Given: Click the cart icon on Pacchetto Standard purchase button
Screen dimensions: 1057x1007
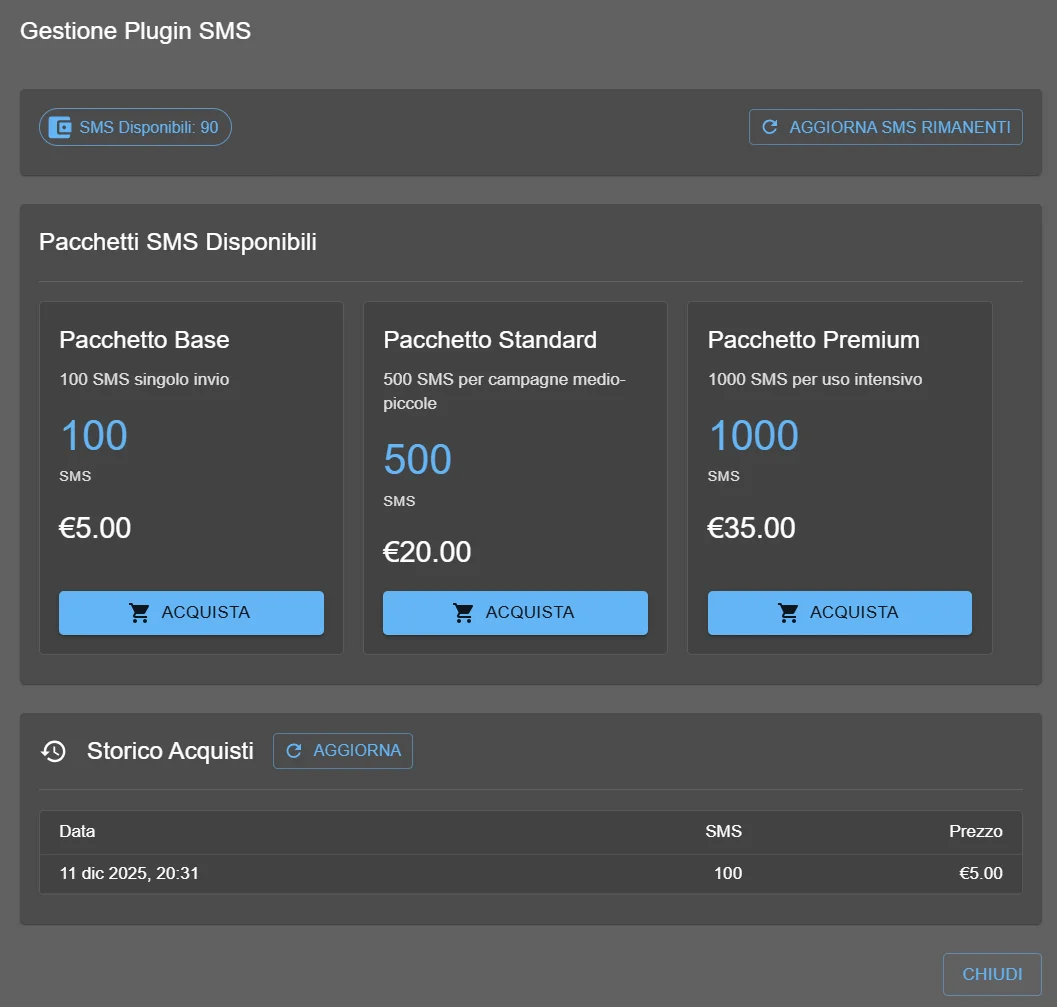Looking at the screenshot, I should point(464,612).
